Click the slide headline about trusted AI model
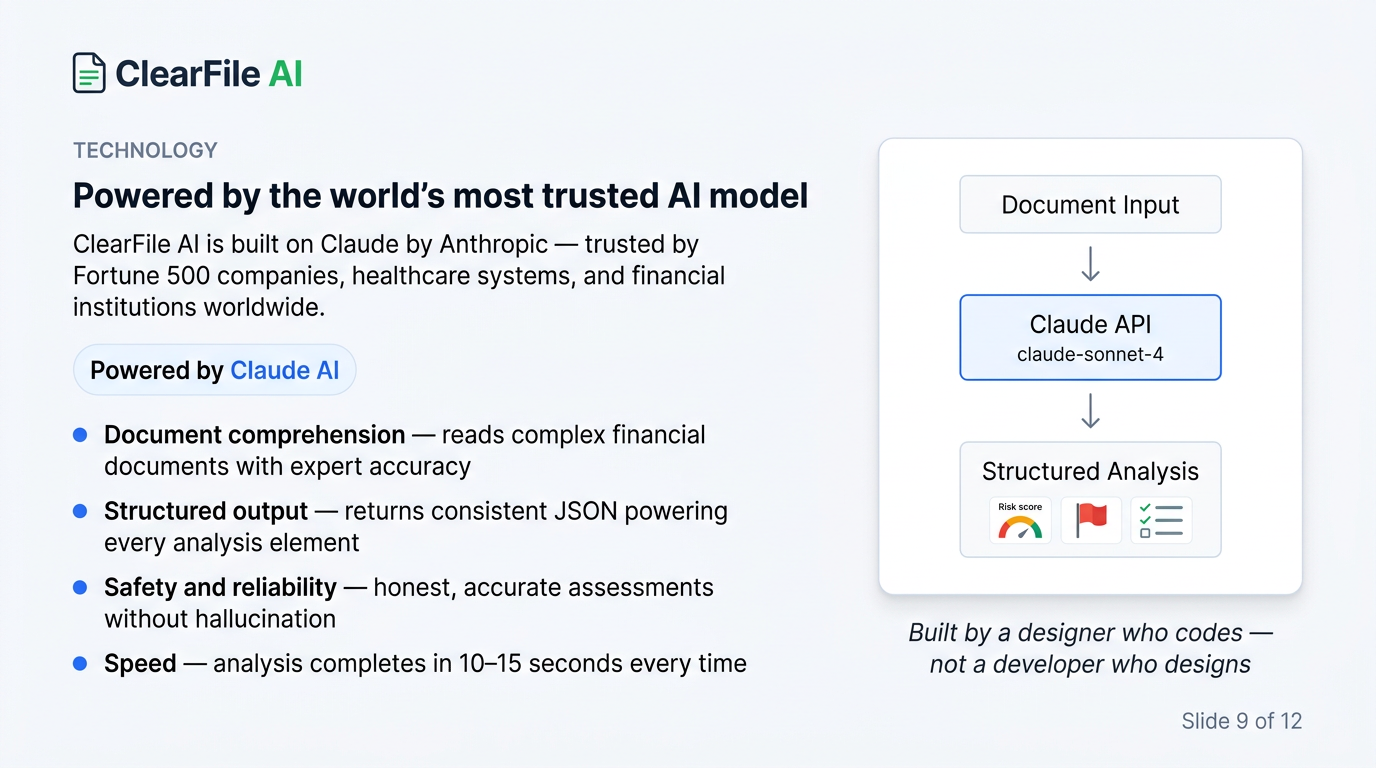This screenshot has height=768, width=1376. [x=440, y=196]
